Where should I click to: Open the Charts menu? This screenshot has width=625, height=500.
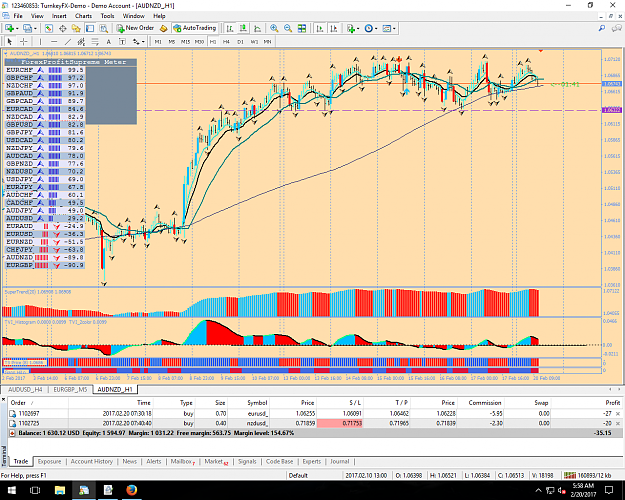pos(83,16)
